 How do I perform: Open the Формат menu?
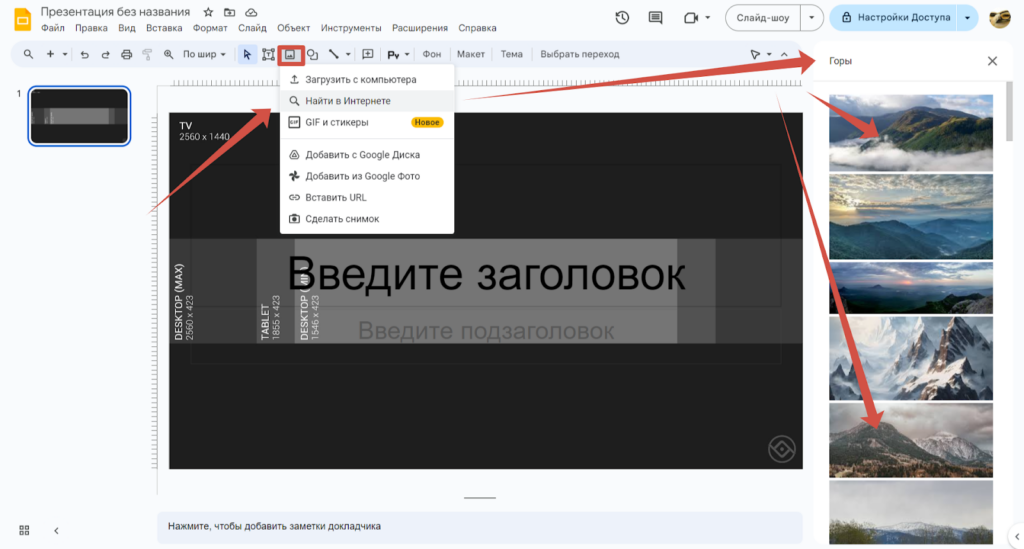[x=210, y=28]
